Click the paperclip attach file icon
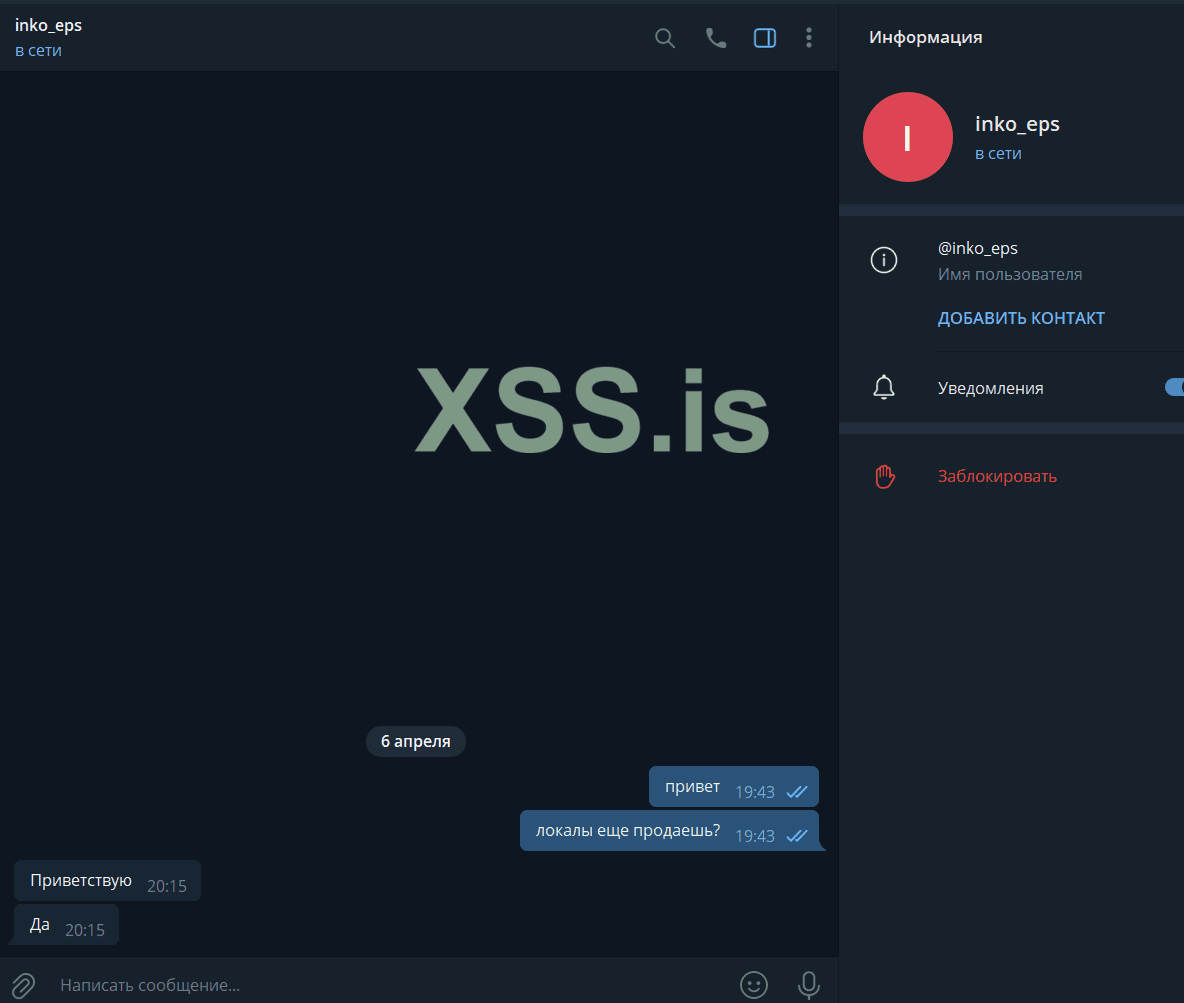 pos(23,986)
